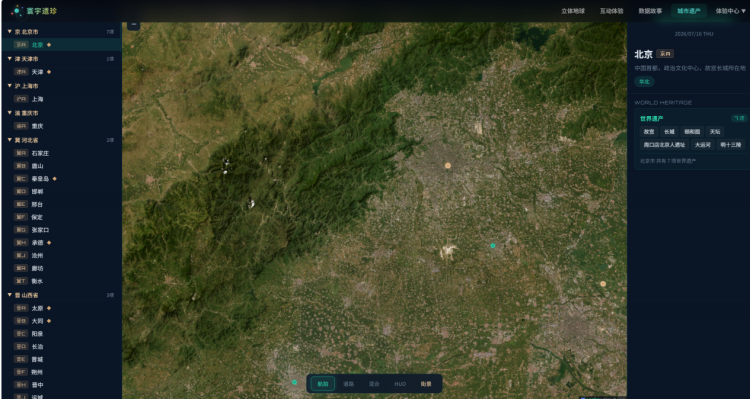Click the heritage diamond icon beside 承德
This screenshot has width=750, height=399.
click(49, 243)
